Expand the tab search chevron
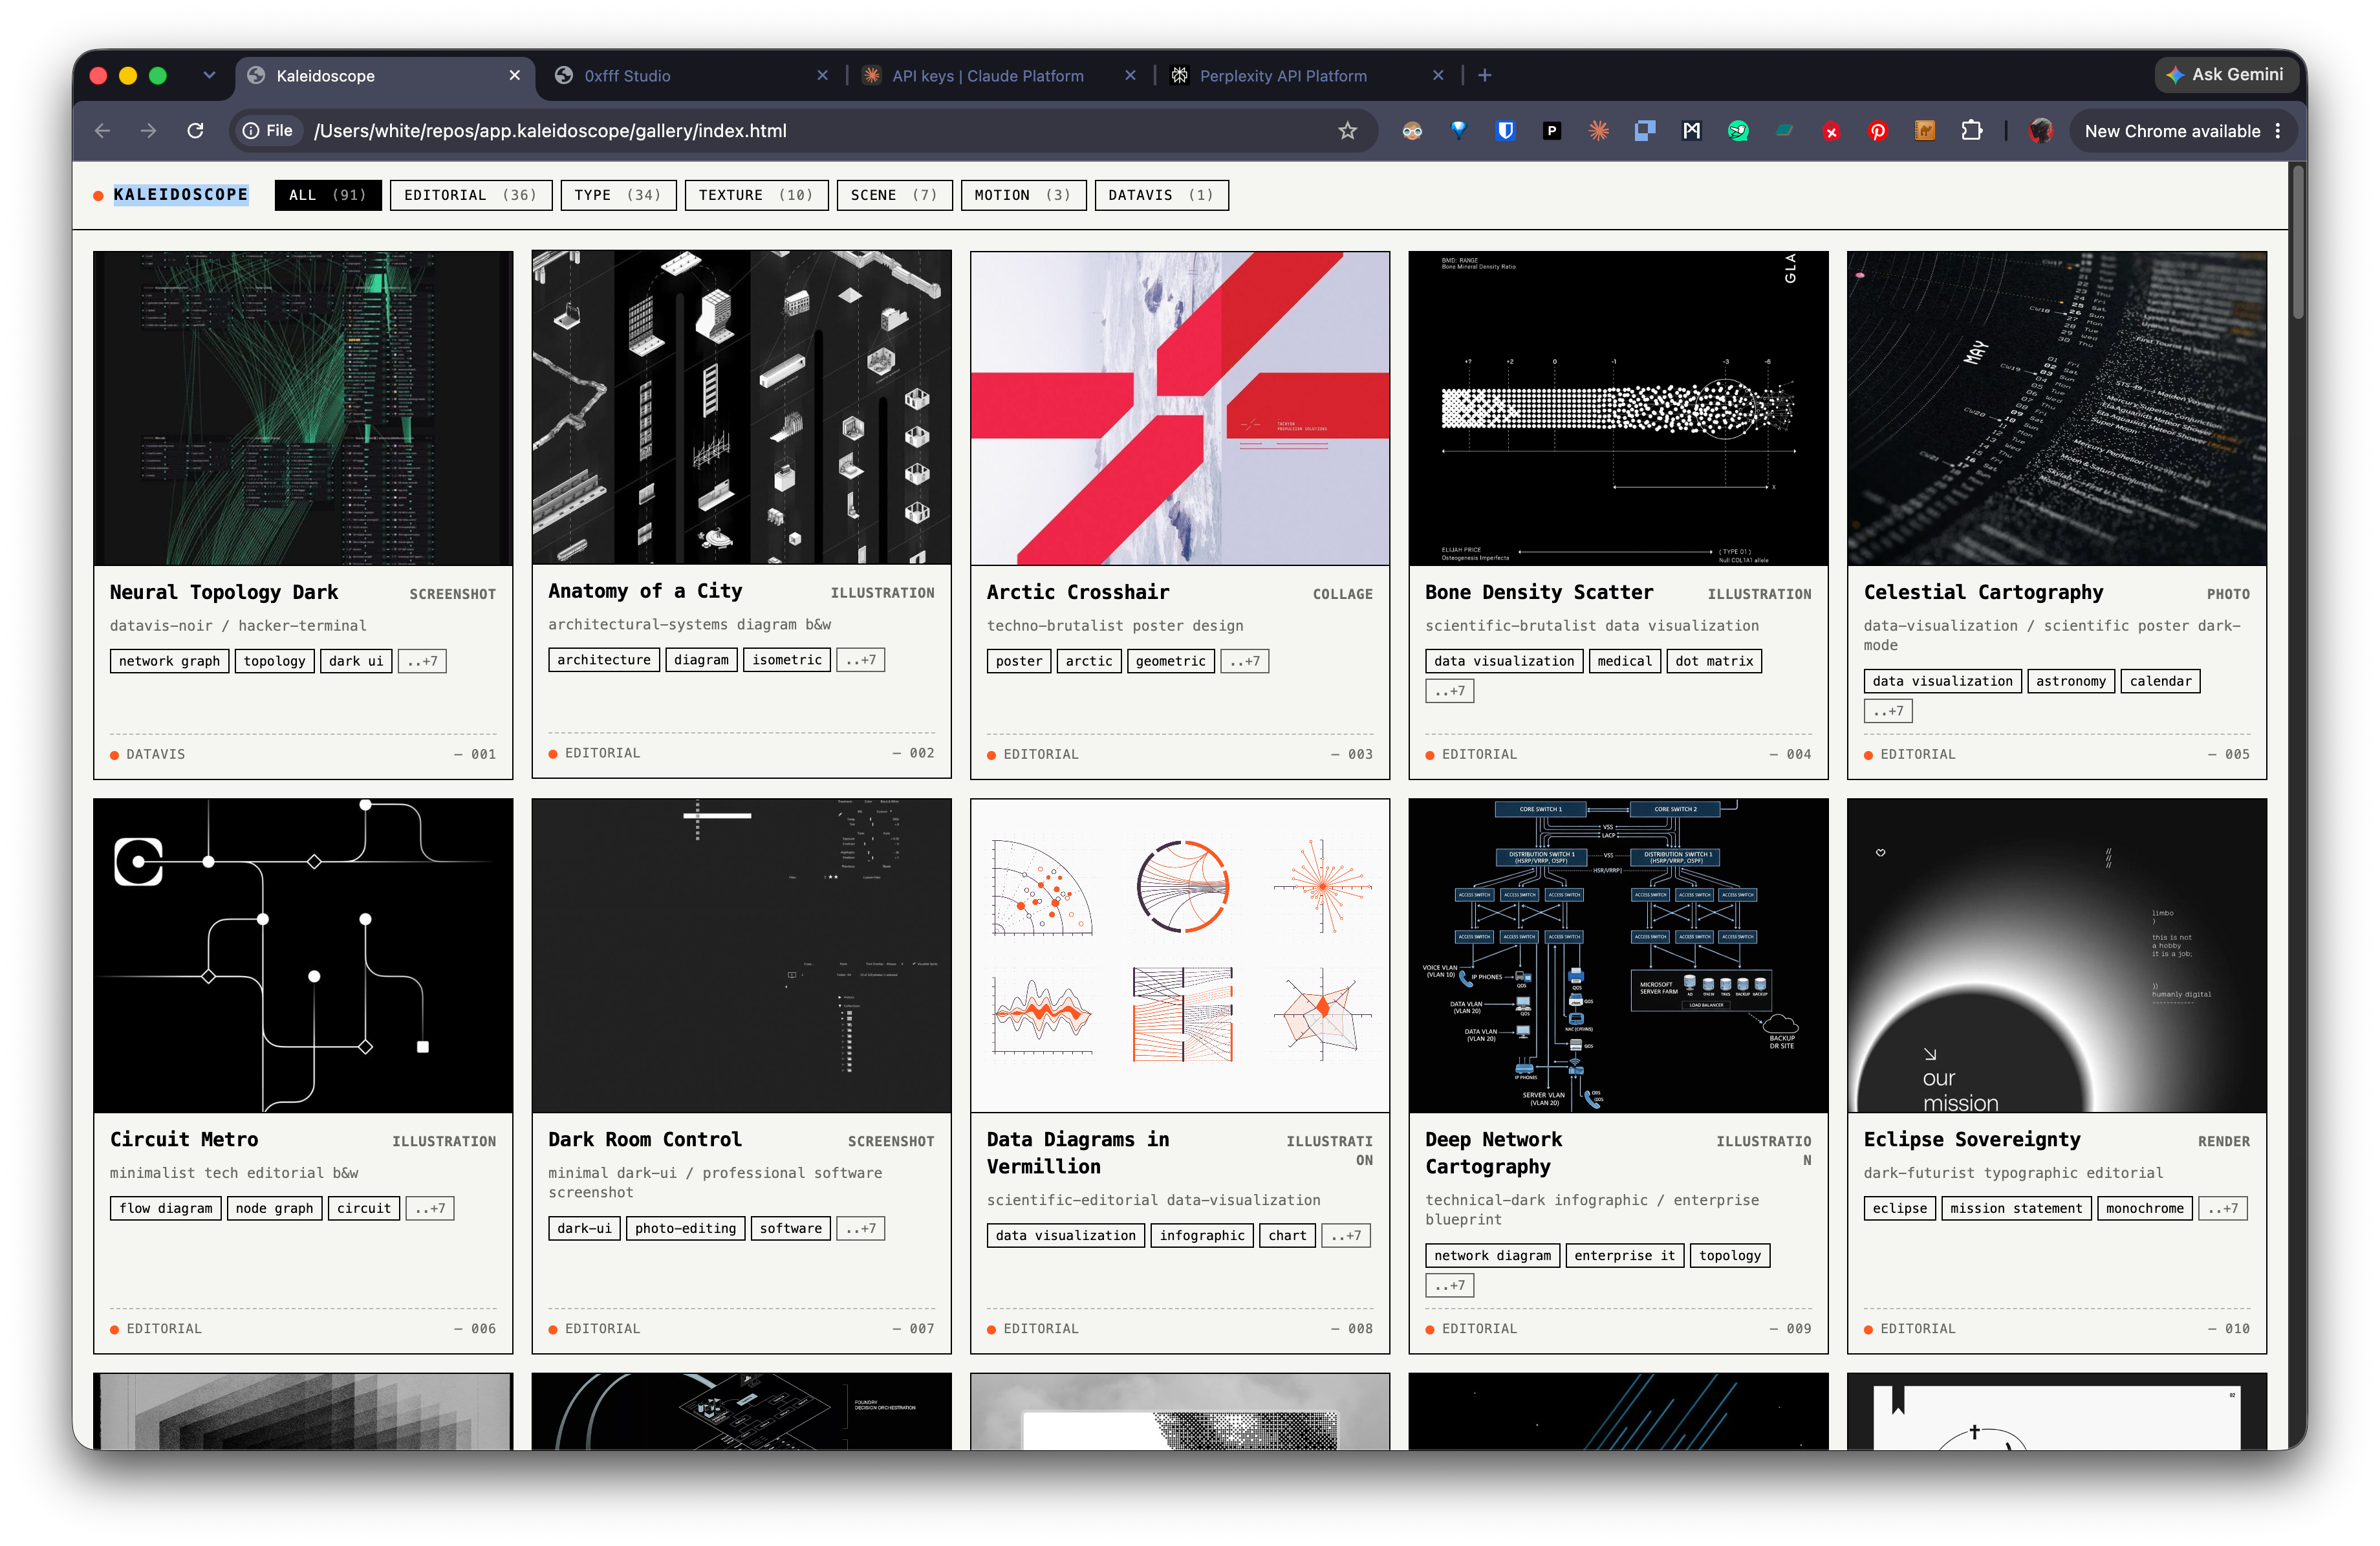This screenshot has width=2380, height=1546. 209,75
